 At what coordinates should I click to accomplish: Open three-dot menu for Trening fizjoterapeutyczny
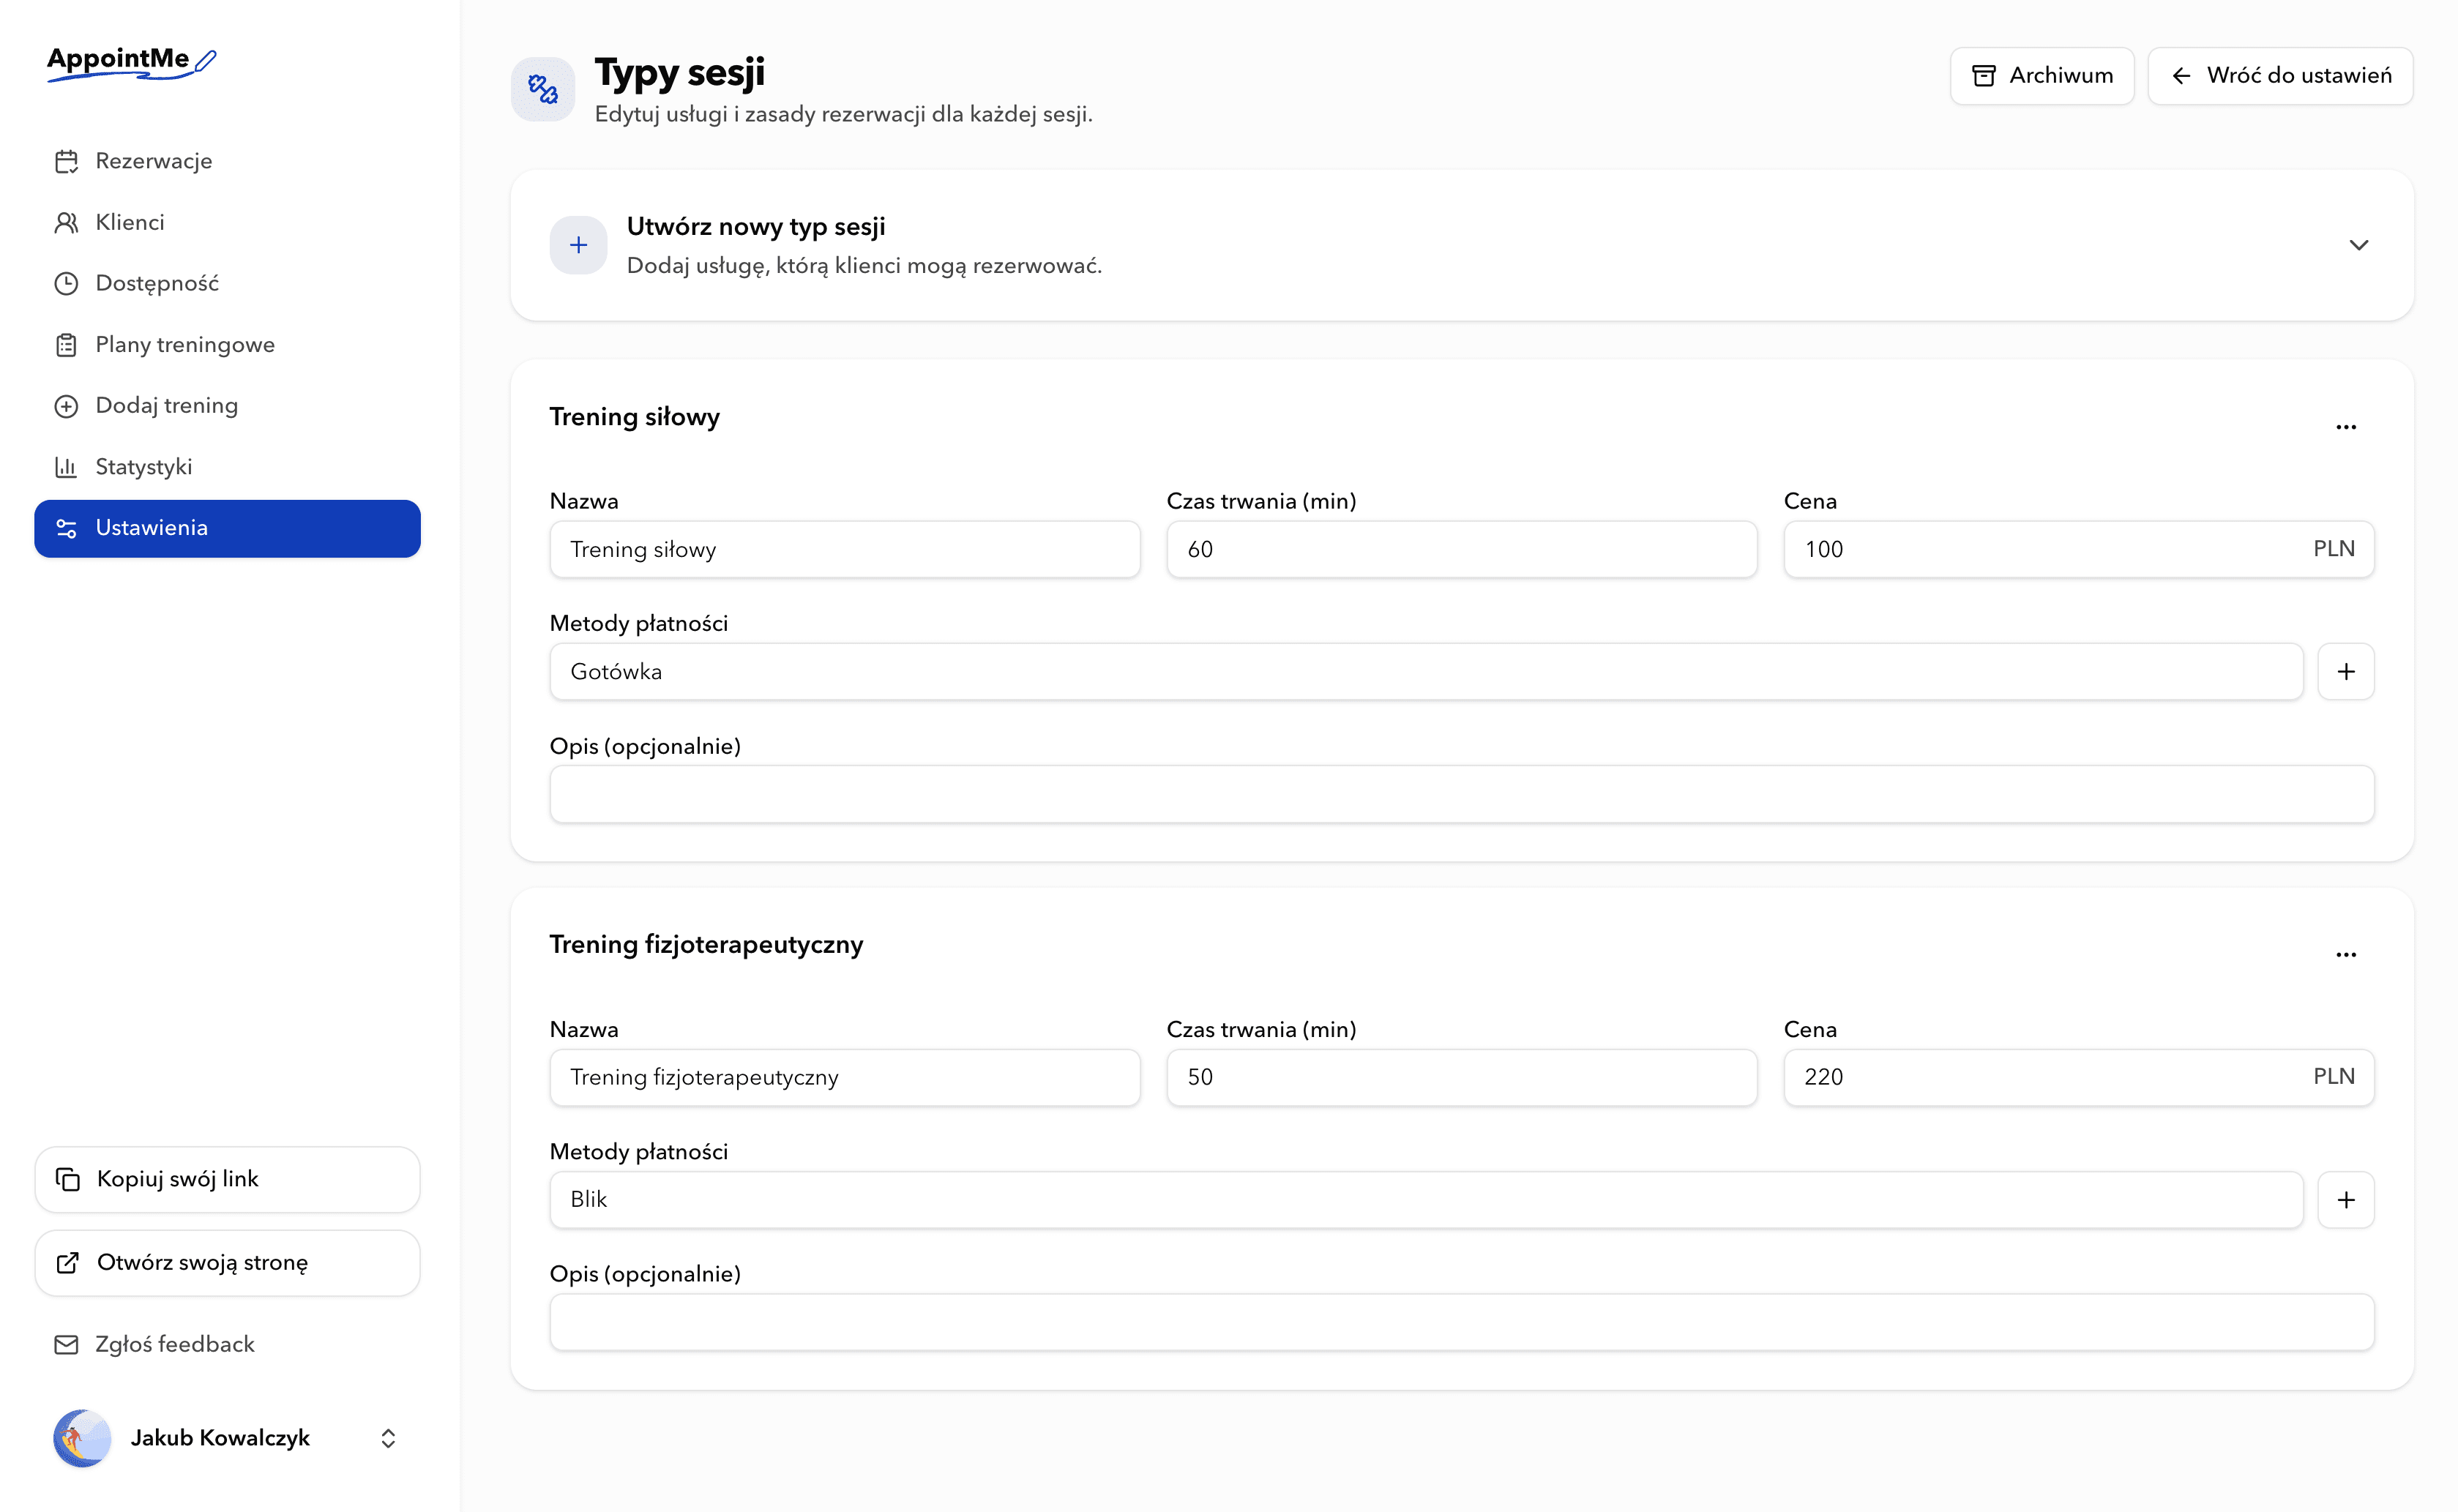tap(2346, 955)
